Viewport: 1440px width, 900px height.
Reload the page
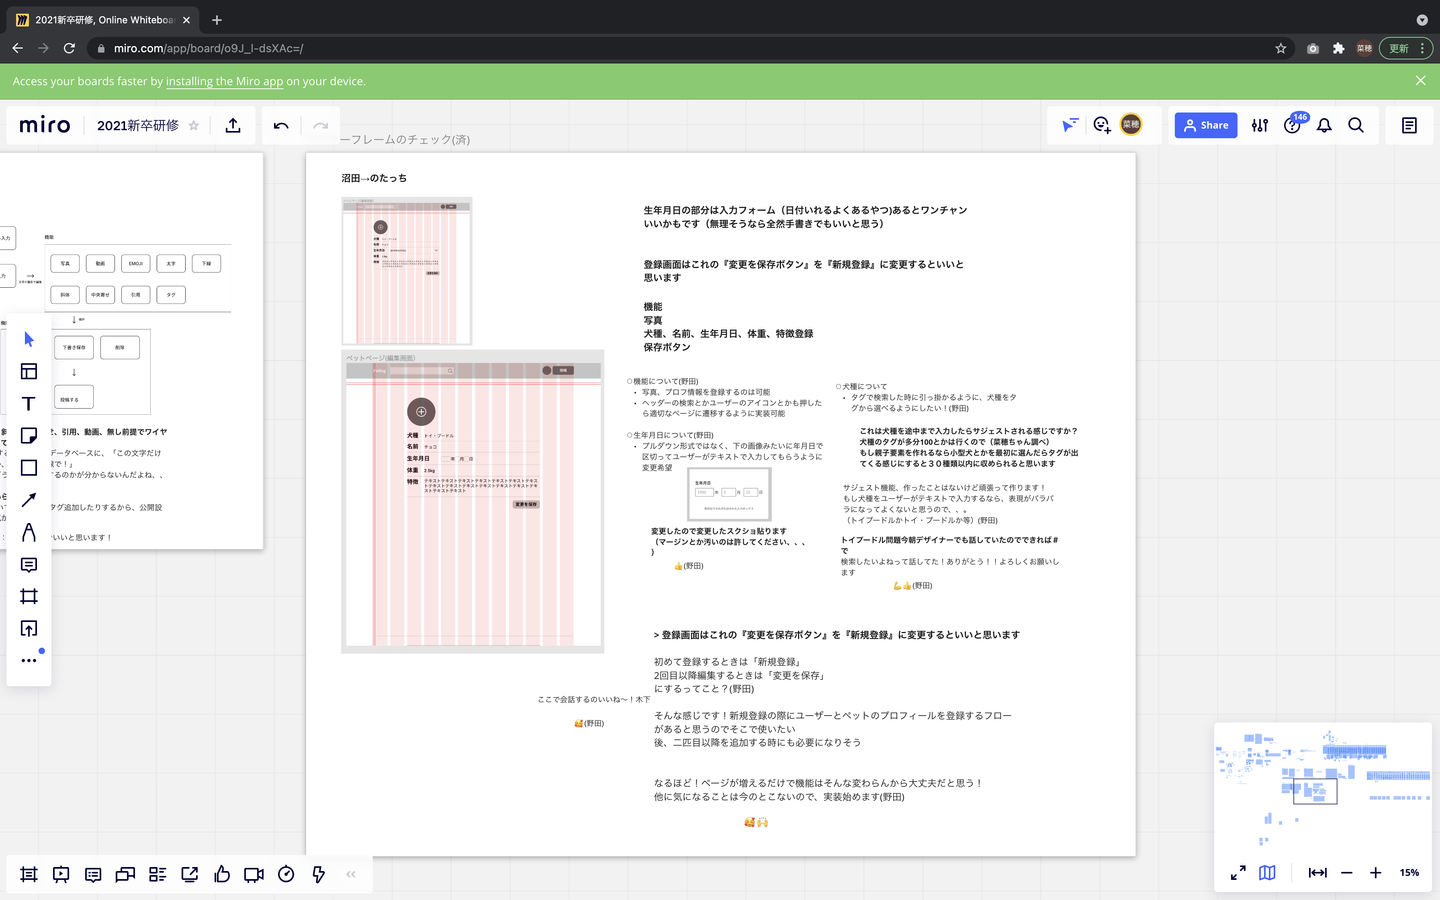click(69, 48)
